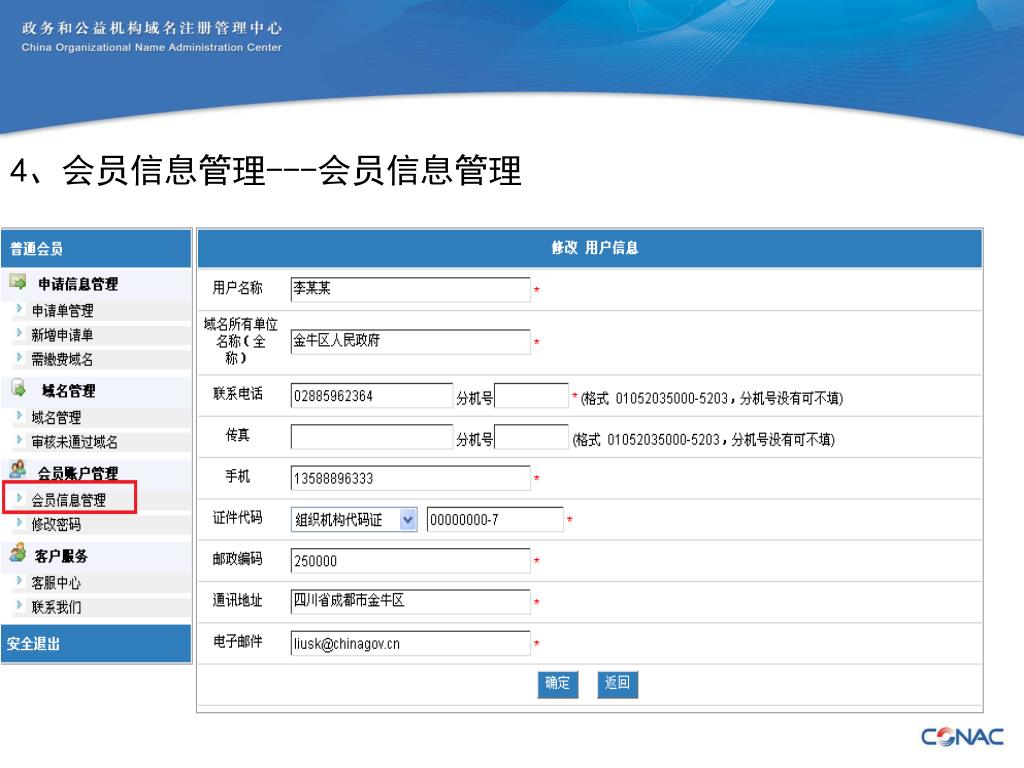Click the arrow icon beside 新增申请单
The height and width of the screenshot is (768, 1024).
(x=20, y=334)
